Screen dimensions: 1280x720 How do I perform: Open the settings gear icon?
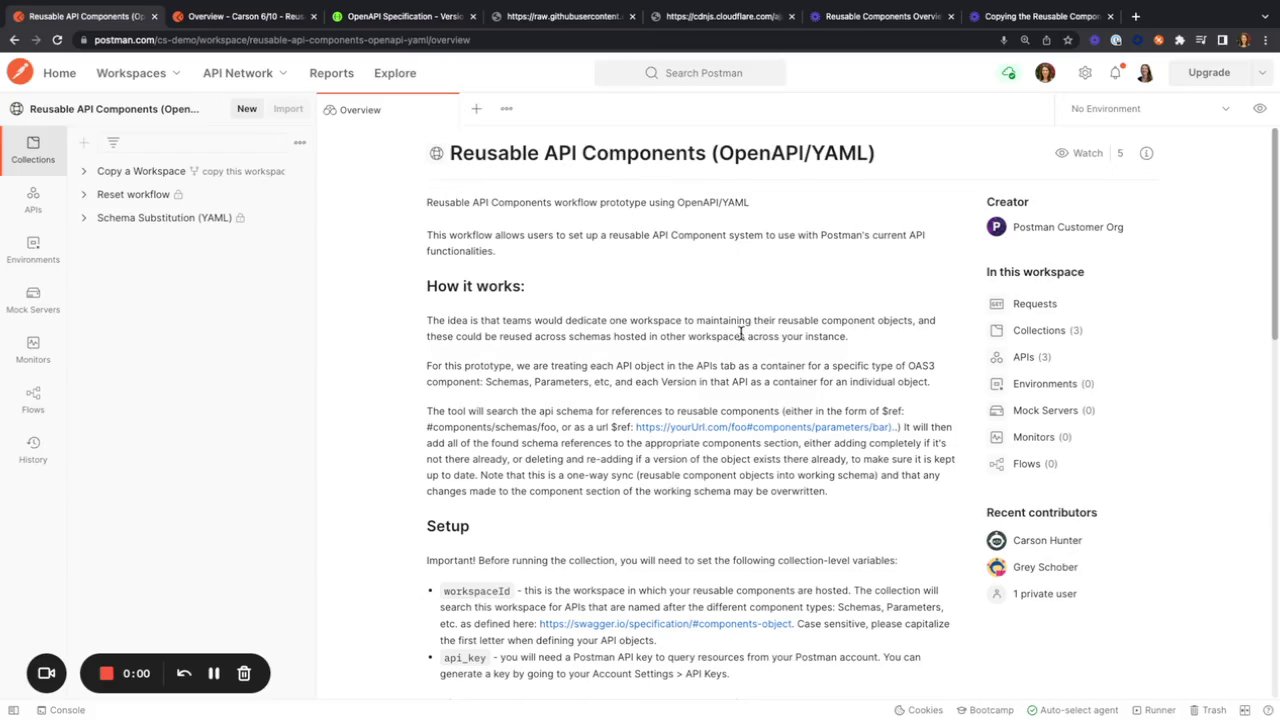tap(1085, 72)
